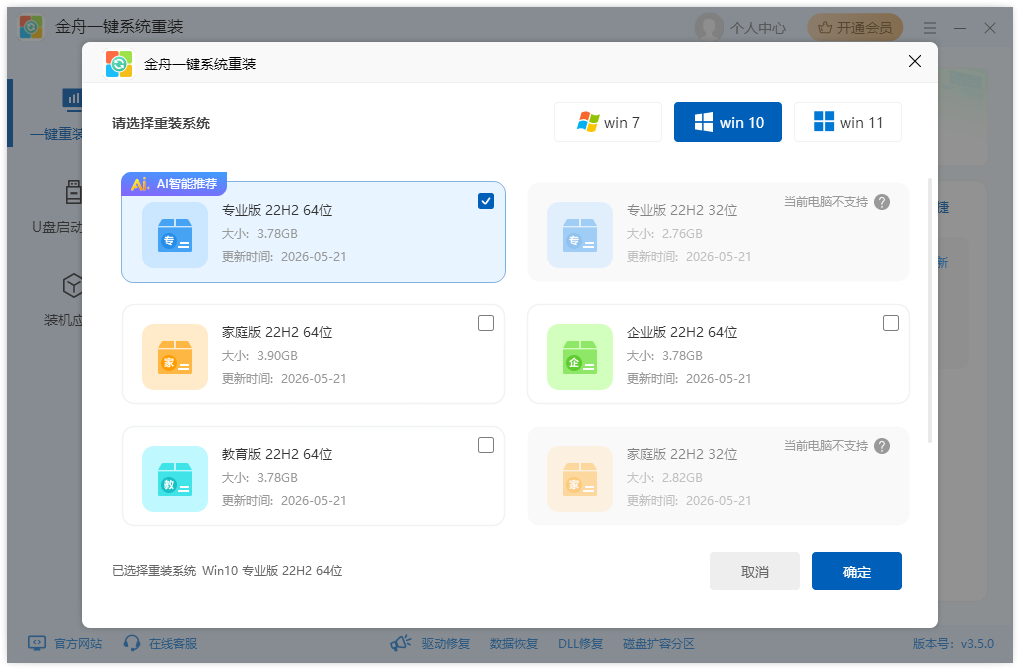Select the win 7 tab
The image size is (1020, 670).
tap(608, 122)
